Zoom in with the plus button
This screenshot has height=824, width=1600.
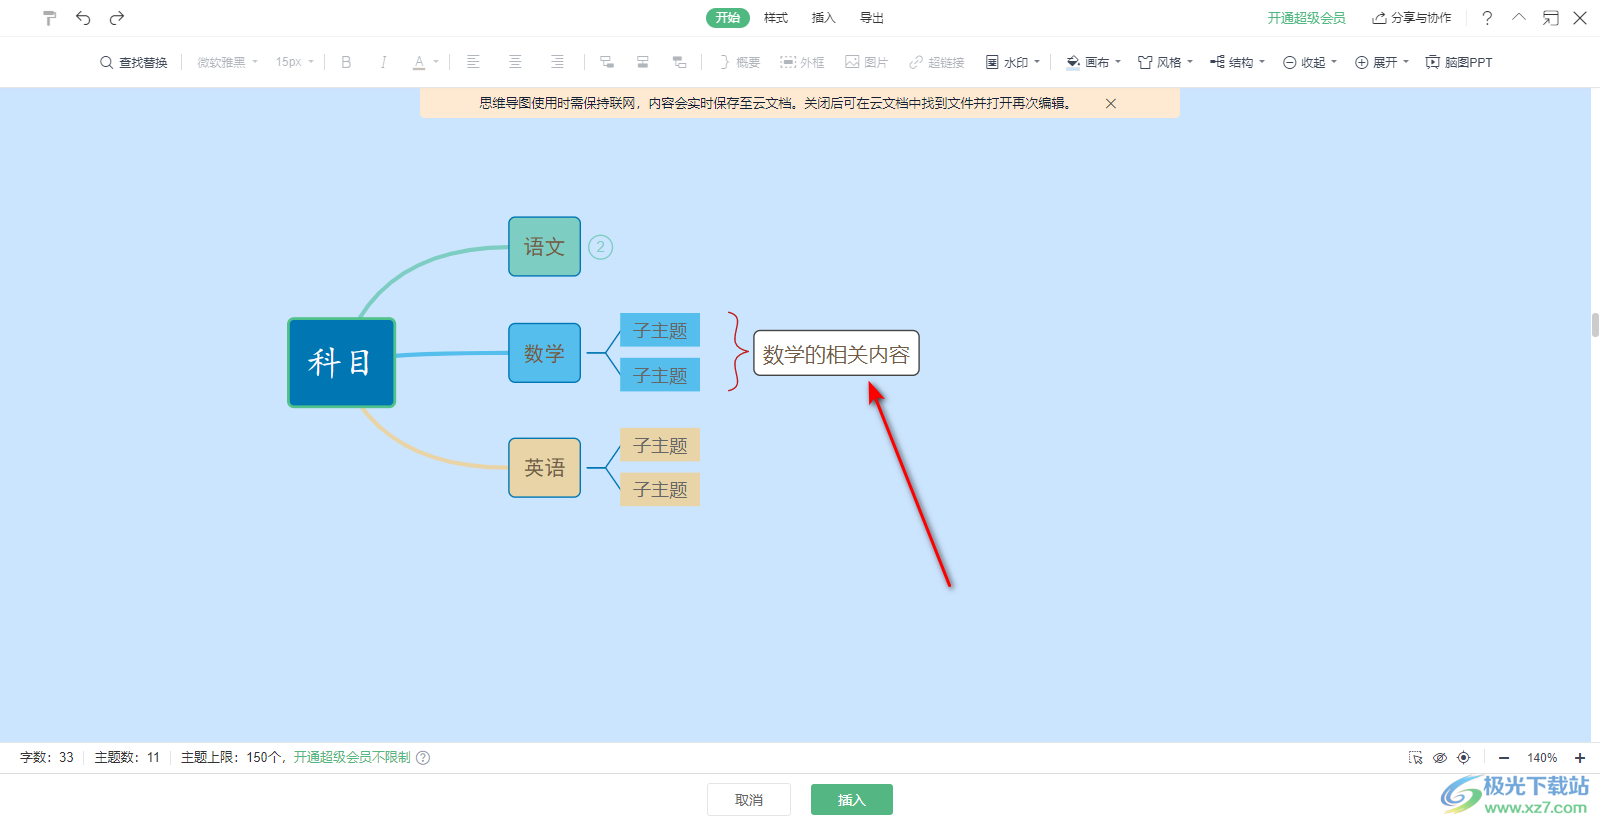[x=1580, y=758]
